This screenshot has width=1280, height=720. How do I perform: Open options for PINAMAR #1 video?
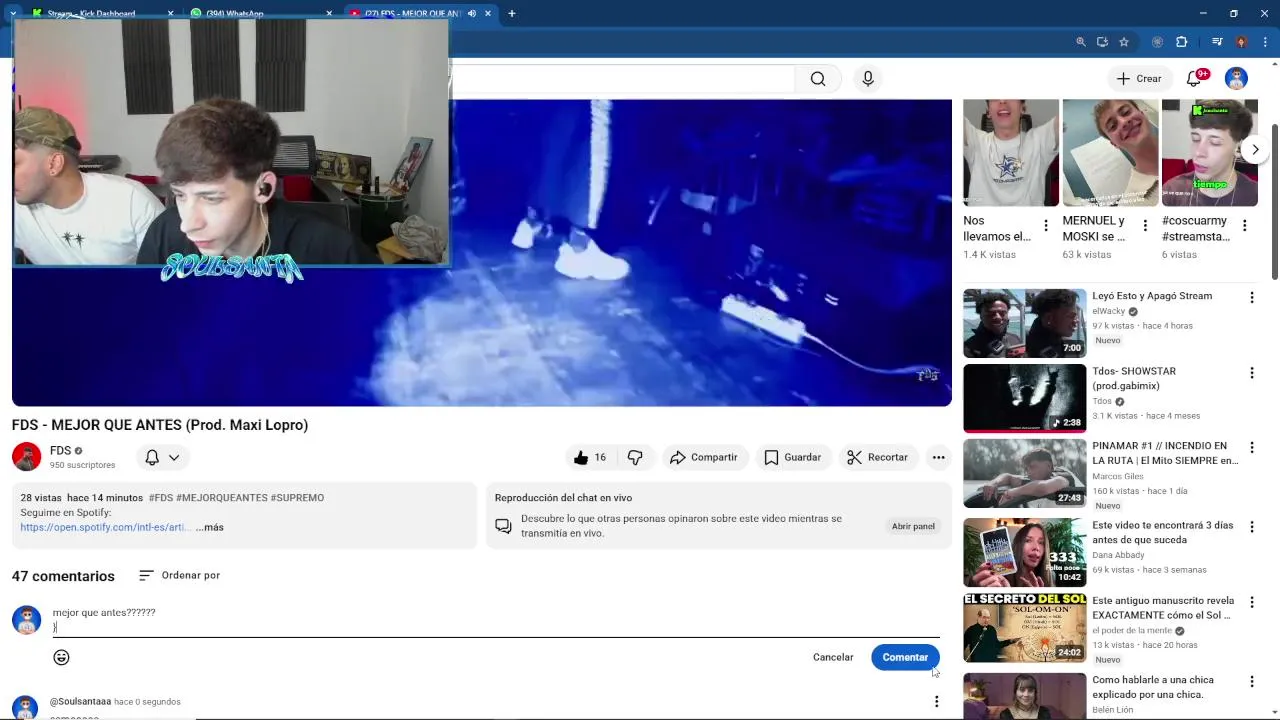tap(1251, 448)
